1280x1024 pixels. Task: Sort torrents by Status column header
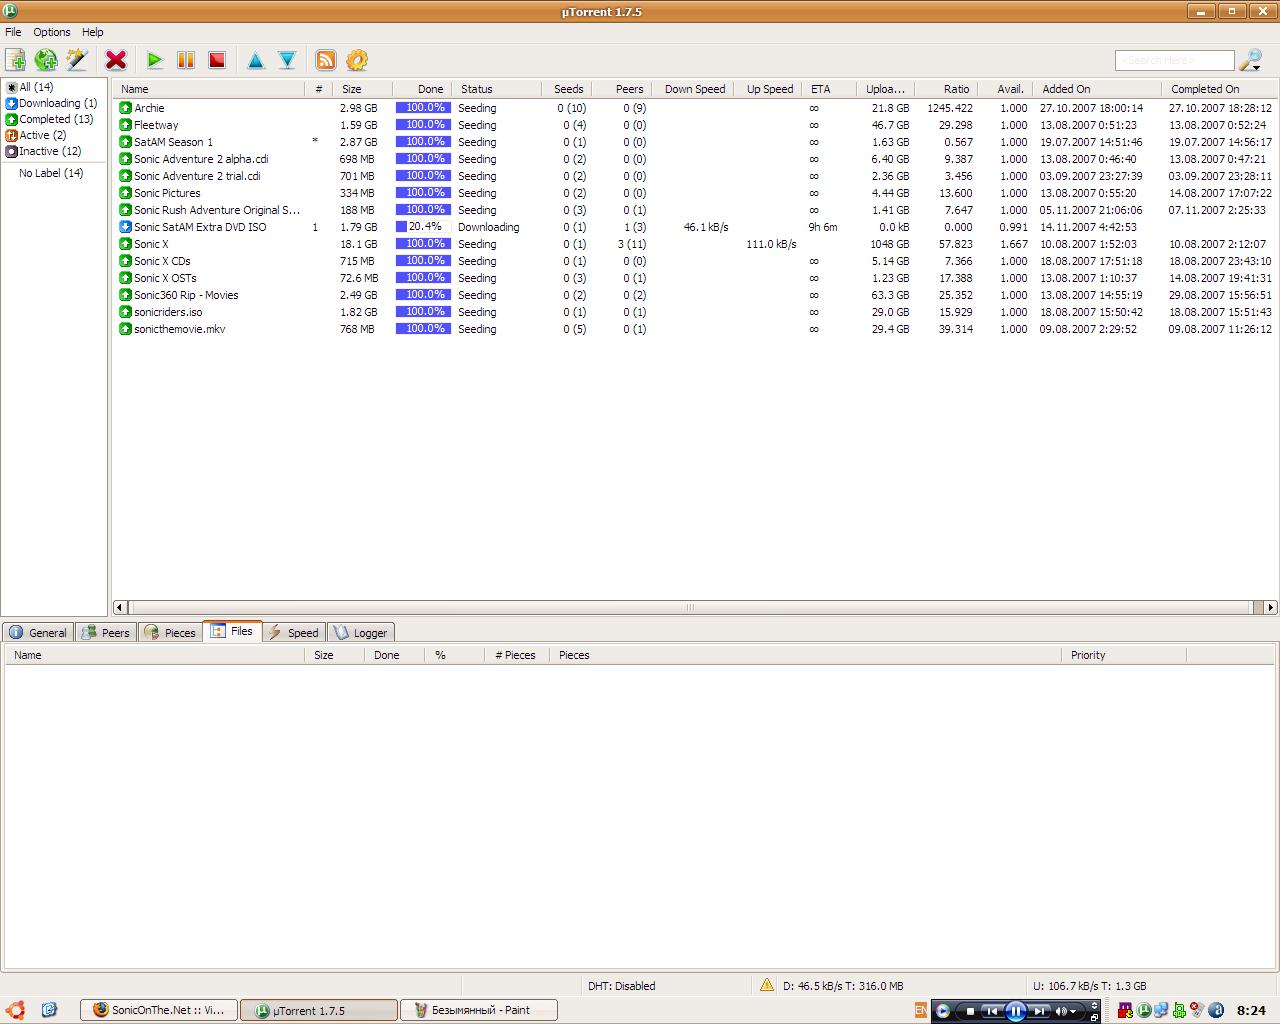pos(497,89)
